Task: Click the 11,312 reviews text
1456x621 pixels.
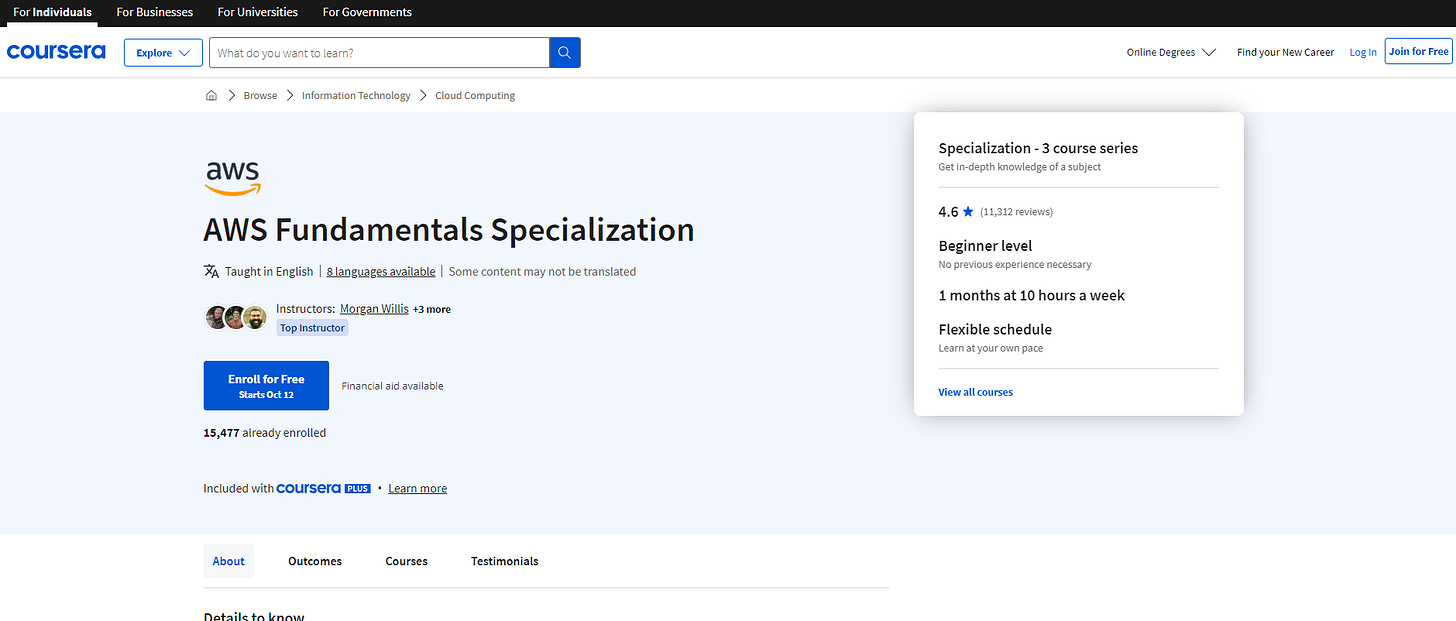Action: 1016,212
